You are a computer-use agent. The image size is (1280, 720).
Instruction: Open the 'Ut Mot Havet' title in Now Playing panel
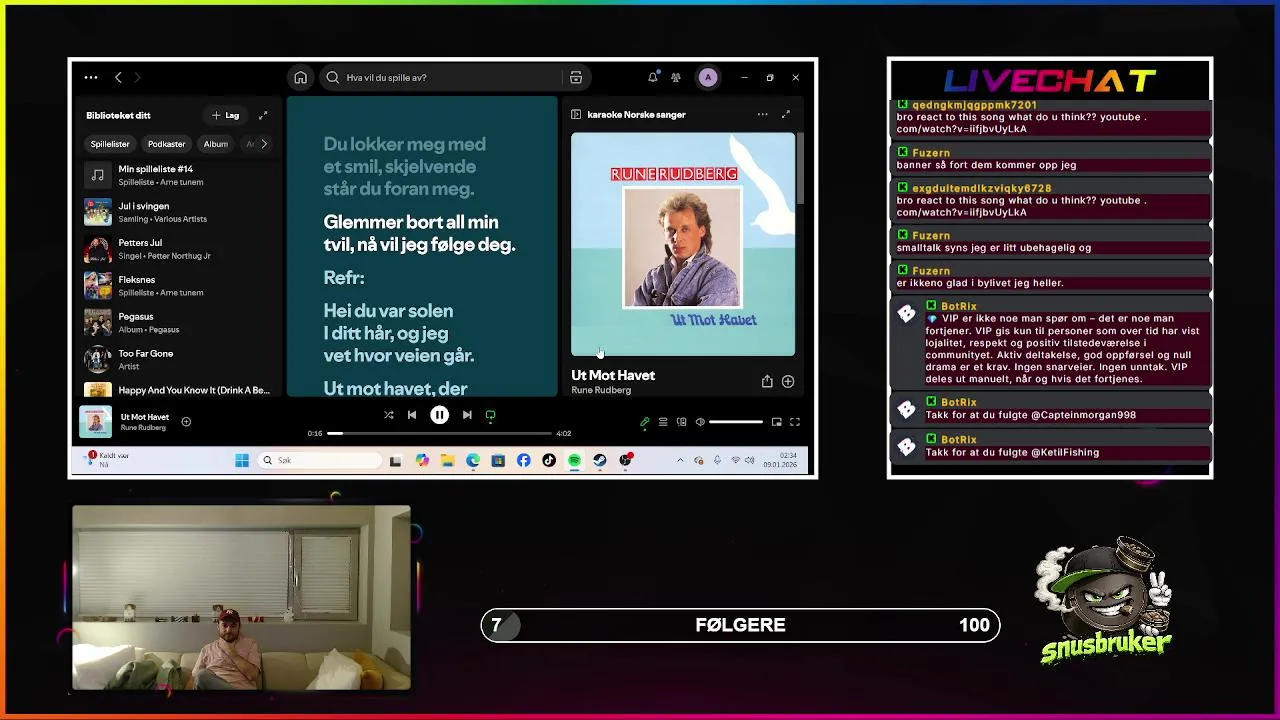pyautogui.click(x=613, y=375)
